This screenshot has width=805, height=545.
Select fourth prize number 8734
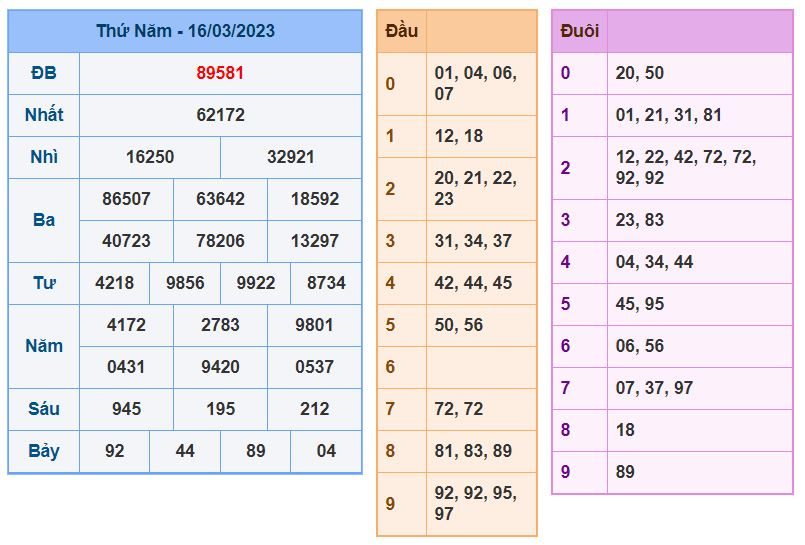coord(326,283)
